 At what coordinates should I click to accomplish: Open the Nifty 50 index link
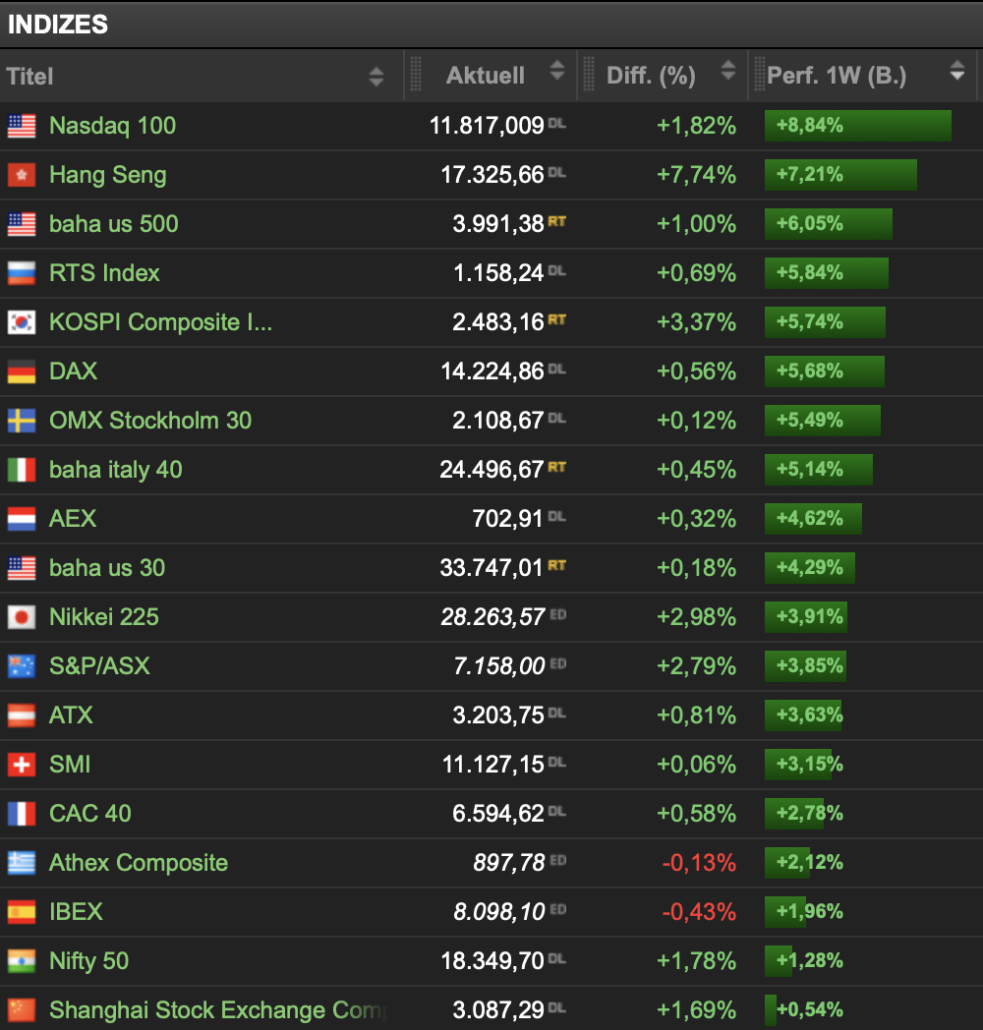tap(89, 961)
